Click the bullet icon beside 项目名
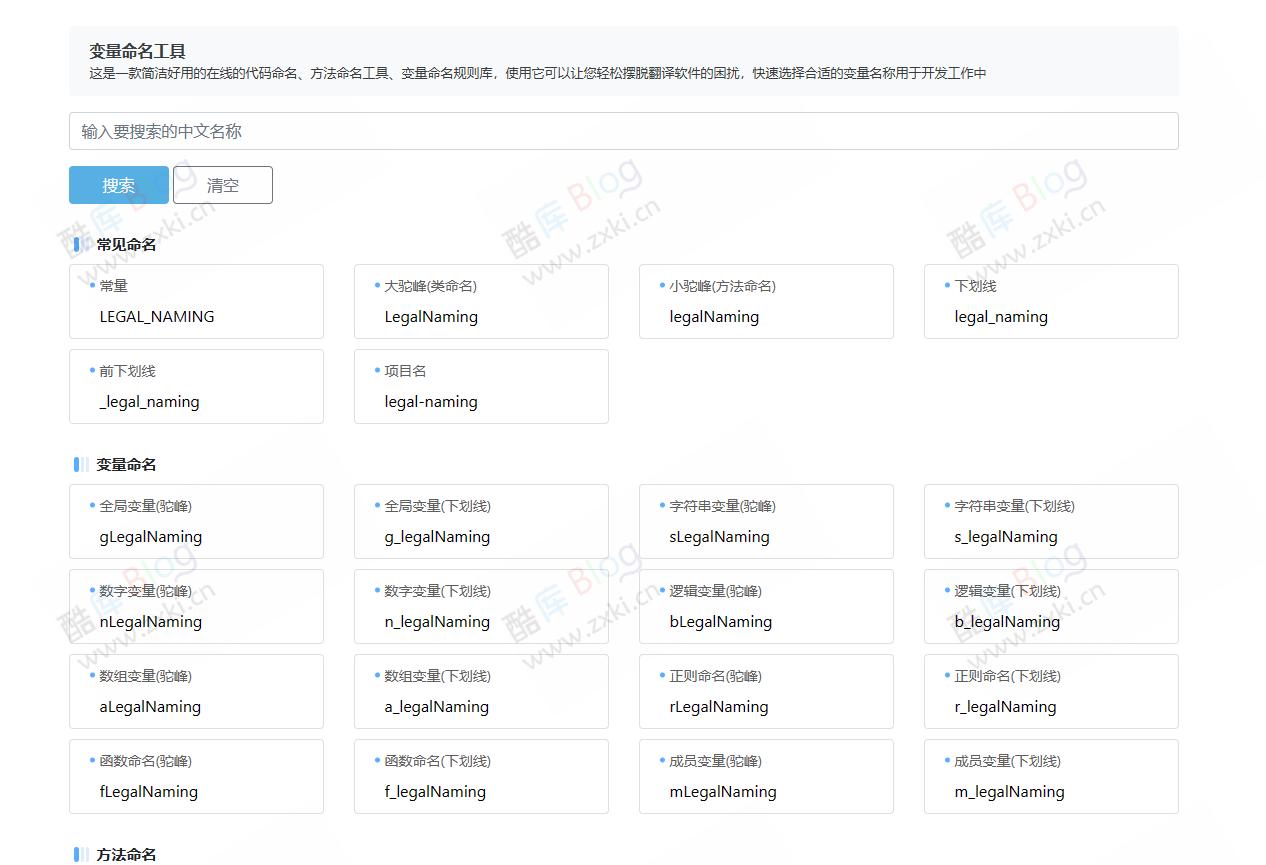Screen dimensions: 1266x865 [377, 370]
